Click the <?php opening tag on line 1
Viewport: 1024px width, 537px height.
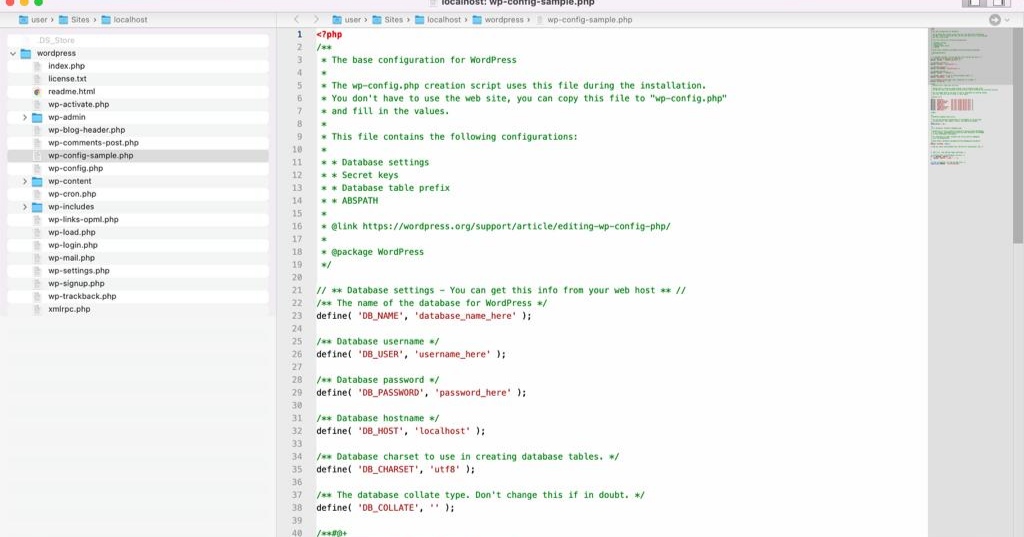329,35
